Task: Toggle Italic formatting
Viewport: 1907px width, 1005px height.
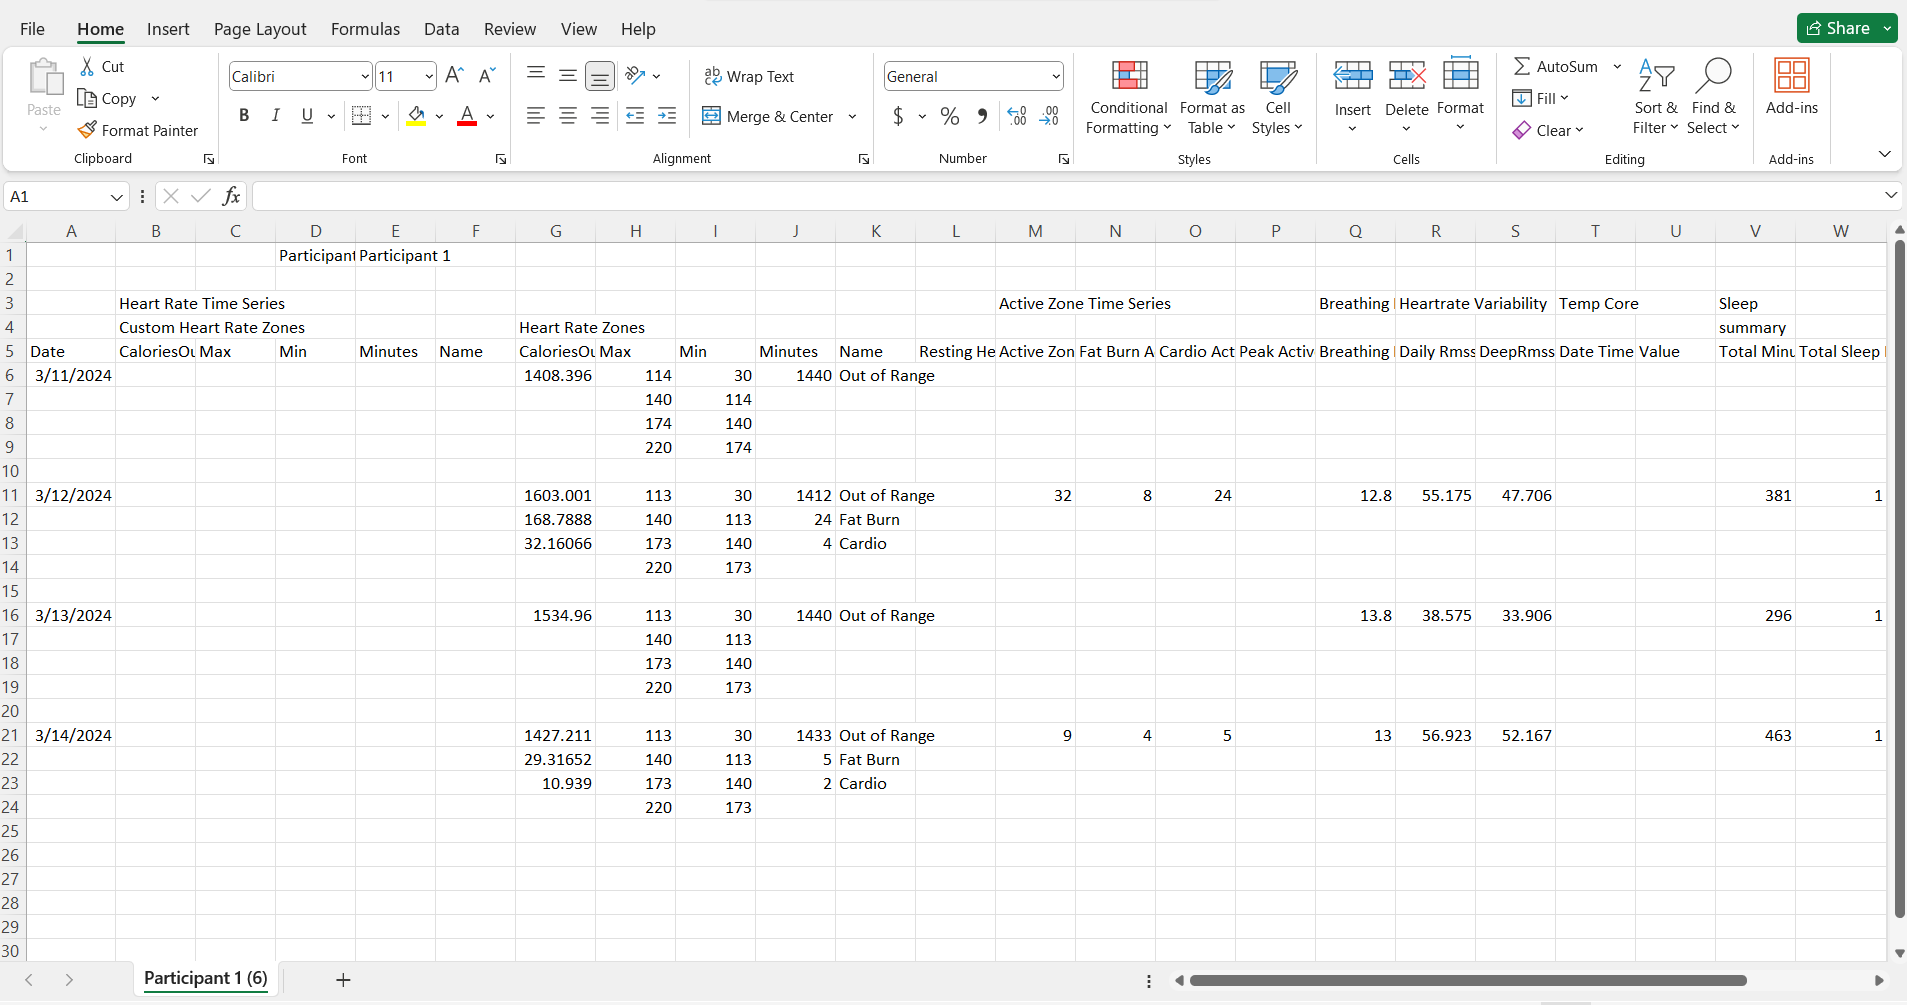Action: 276,116
